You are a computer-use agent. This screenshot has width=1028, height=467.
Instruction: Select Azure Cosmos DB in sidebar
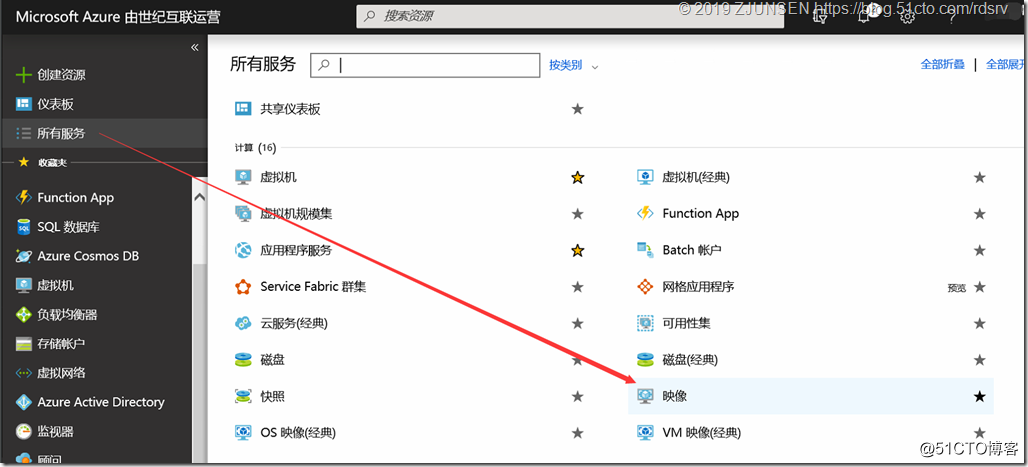coord(88,256)
